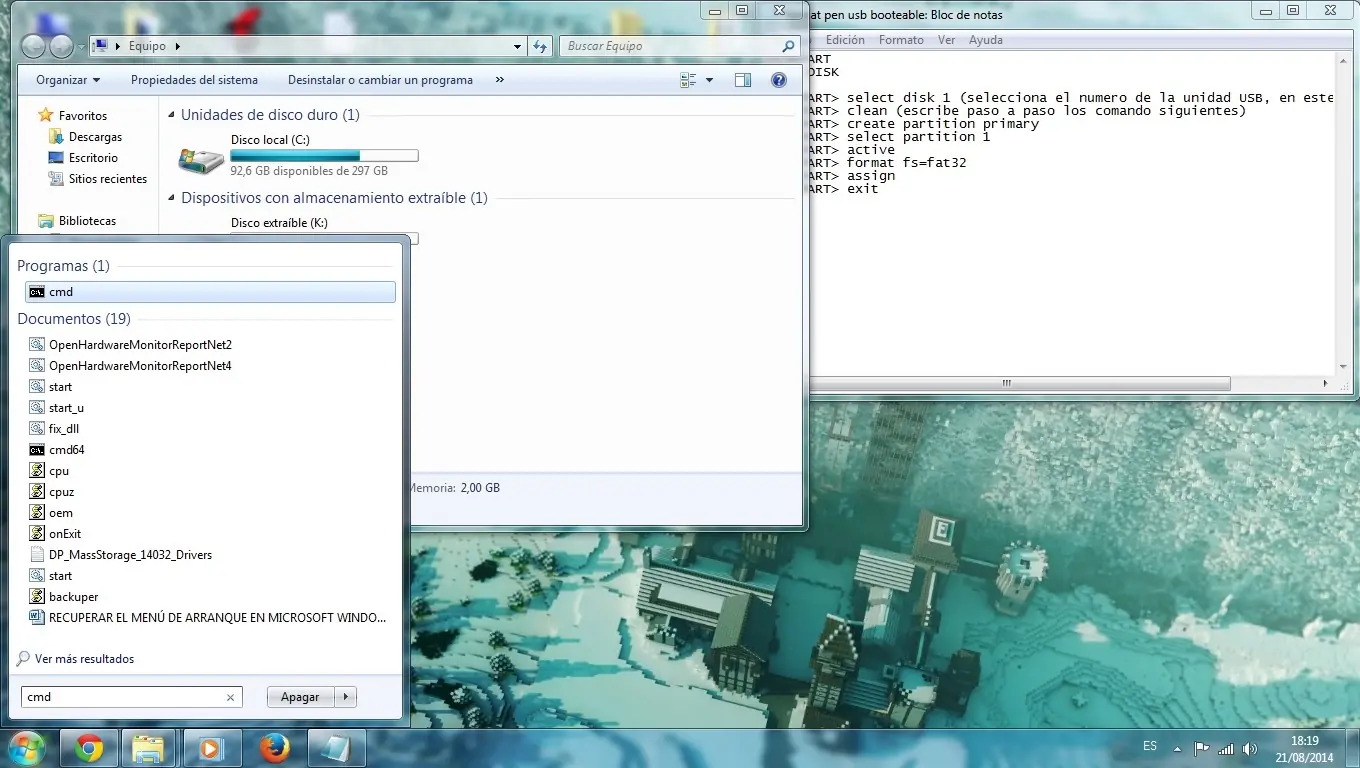The height and width of the screenshot is (768, 1360).
Task: Open the ES language indicator
Action: pyautogui.click(x=1150, y=747)
